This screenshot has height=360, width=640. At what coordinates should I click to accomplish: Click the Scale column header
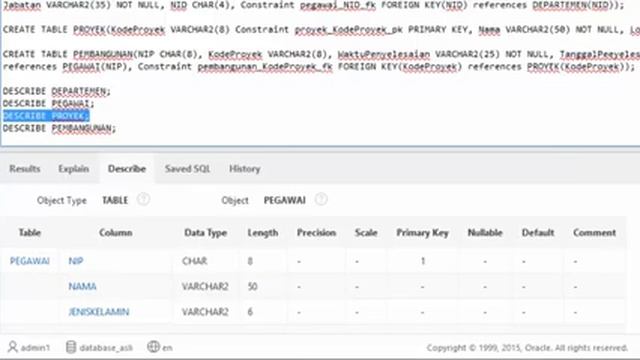coord(366,233)
